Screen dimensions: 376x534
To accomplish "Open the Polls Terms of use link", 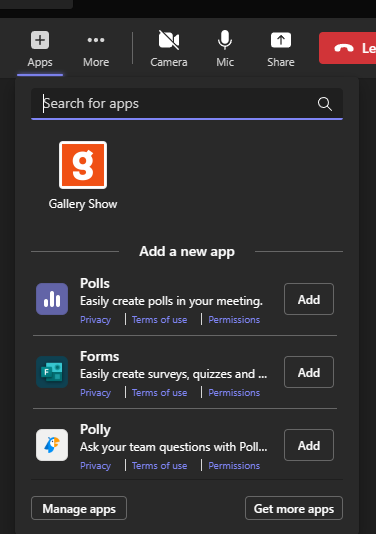I will click(159, 320).
